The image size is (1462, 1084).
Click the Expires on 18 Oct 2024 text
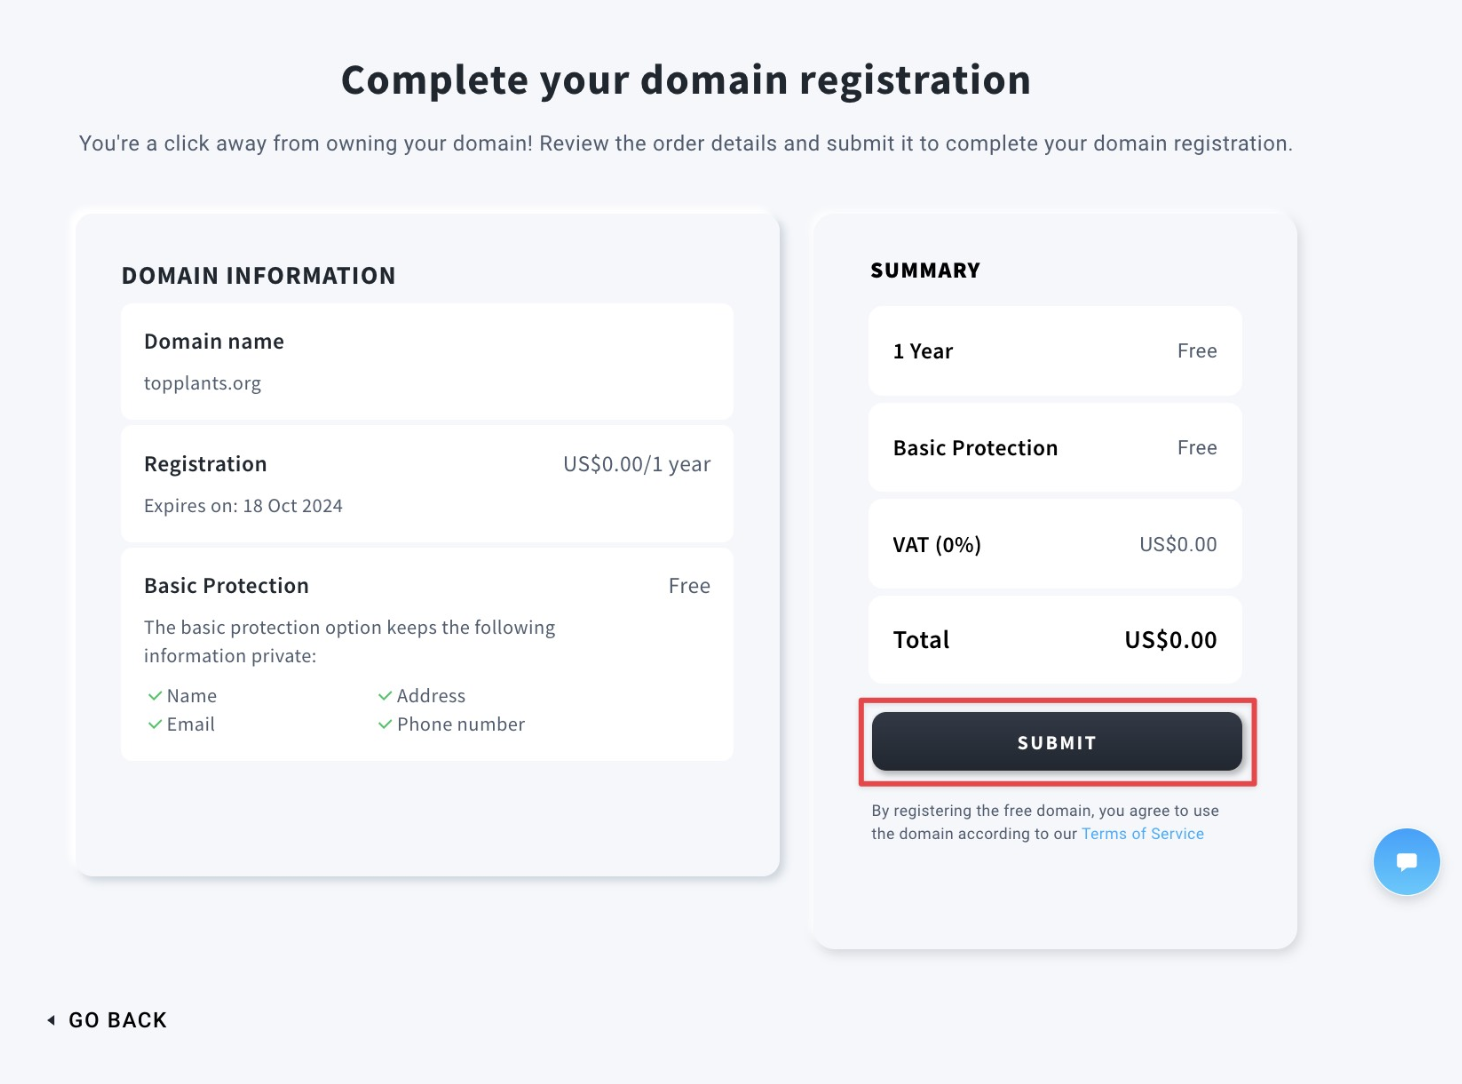[243, 506]
